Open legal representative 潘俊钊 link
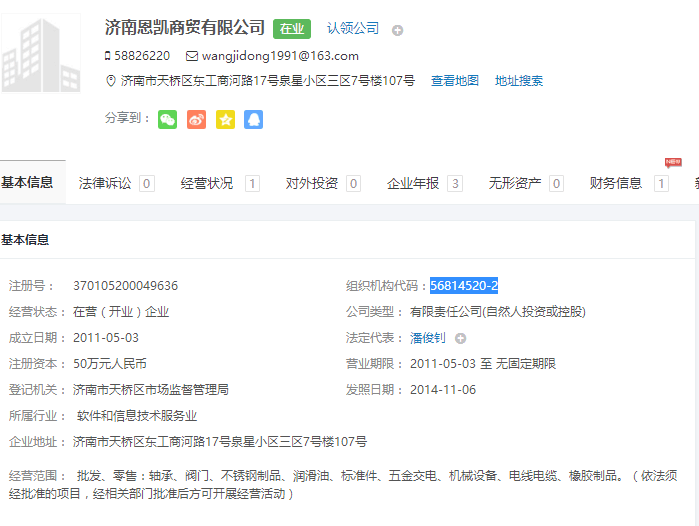 coord(428,338)
